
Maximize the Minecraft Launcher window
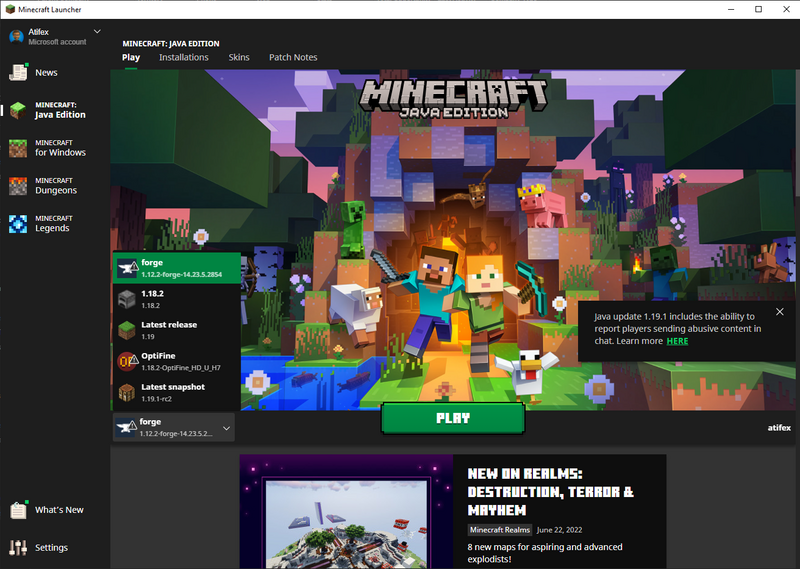click(759, 9)
